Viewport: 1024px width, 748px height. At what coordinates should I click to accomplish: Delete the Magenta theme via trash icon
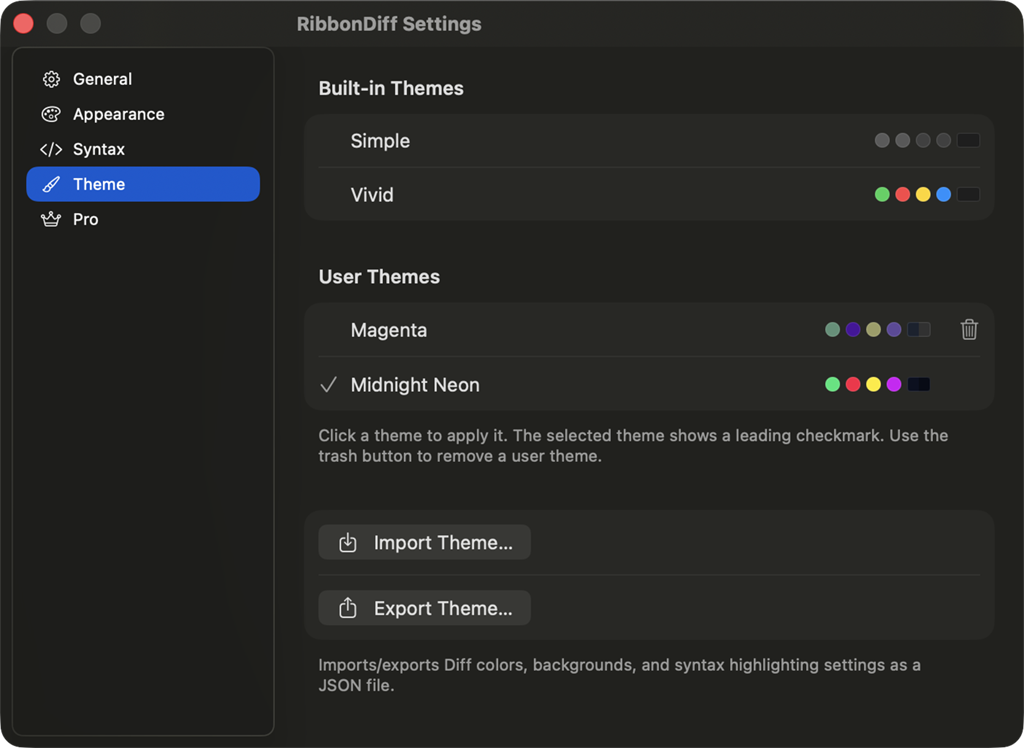[968, 329]
